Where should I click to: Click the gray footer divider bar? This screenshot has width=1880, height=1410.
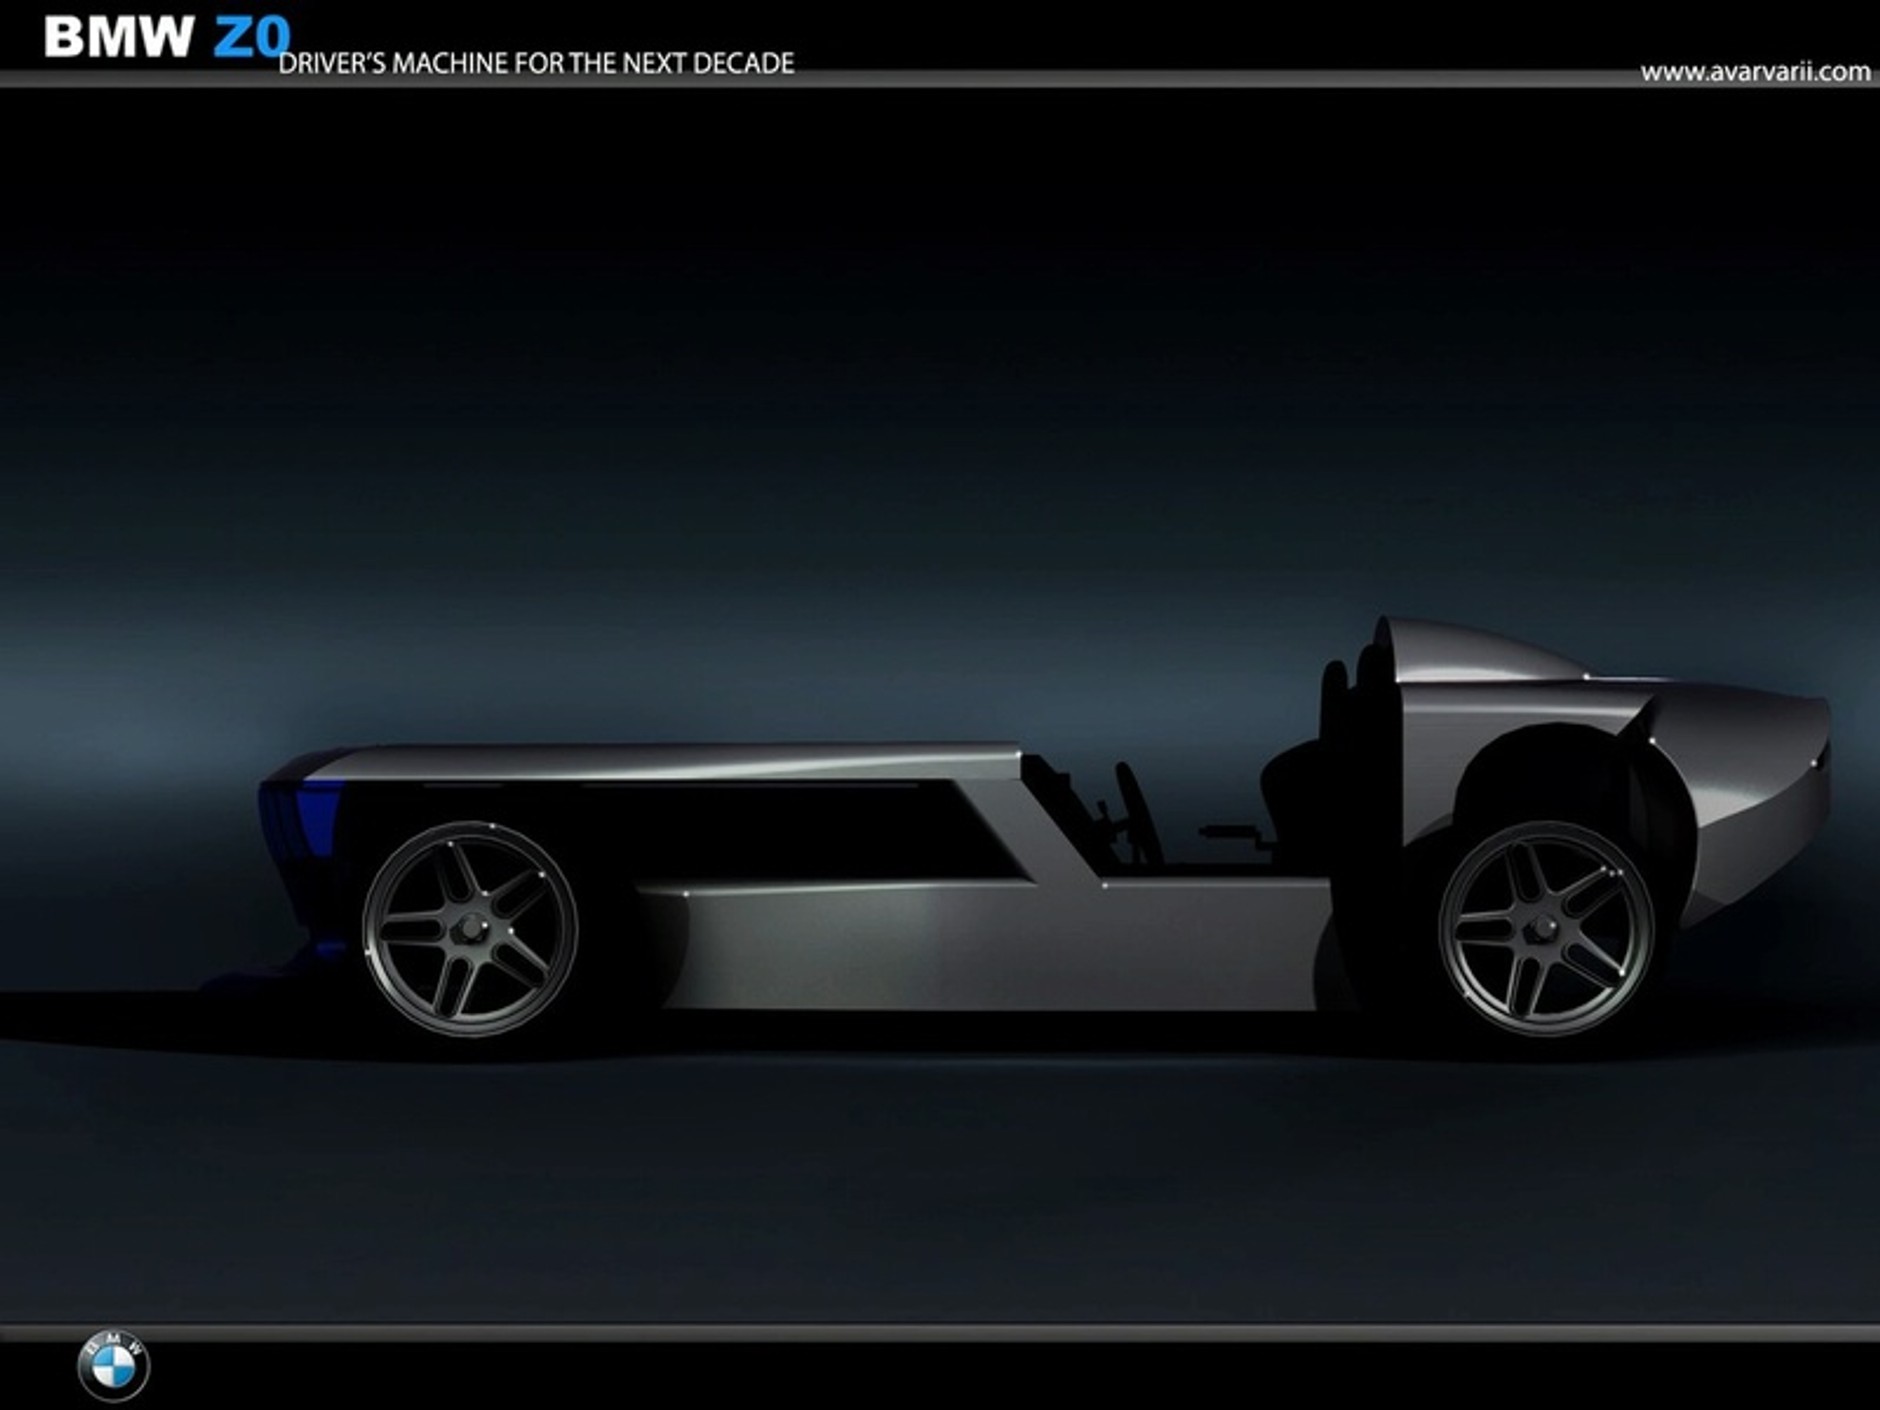click(x=940, y=1332)
